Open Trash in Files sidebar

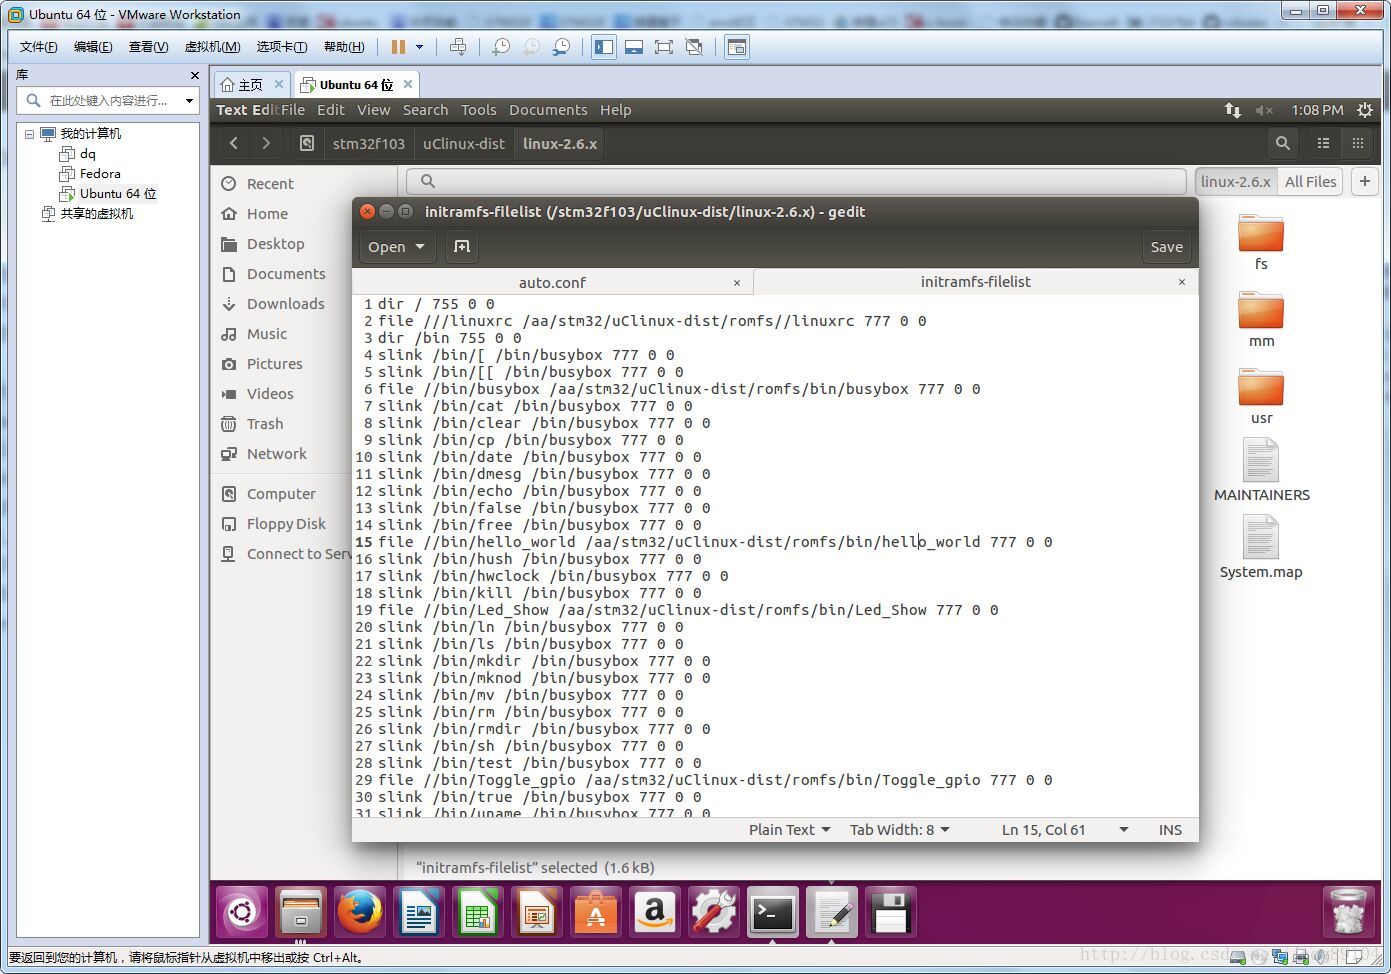pyautogui.click(x=265, y=424)
